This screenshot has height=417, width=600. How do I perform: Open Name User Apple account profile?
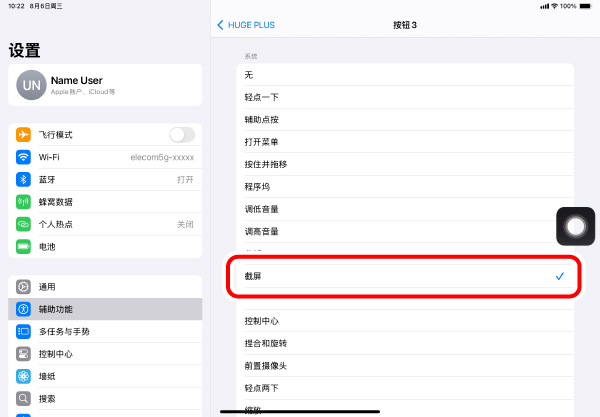(105, 85)
